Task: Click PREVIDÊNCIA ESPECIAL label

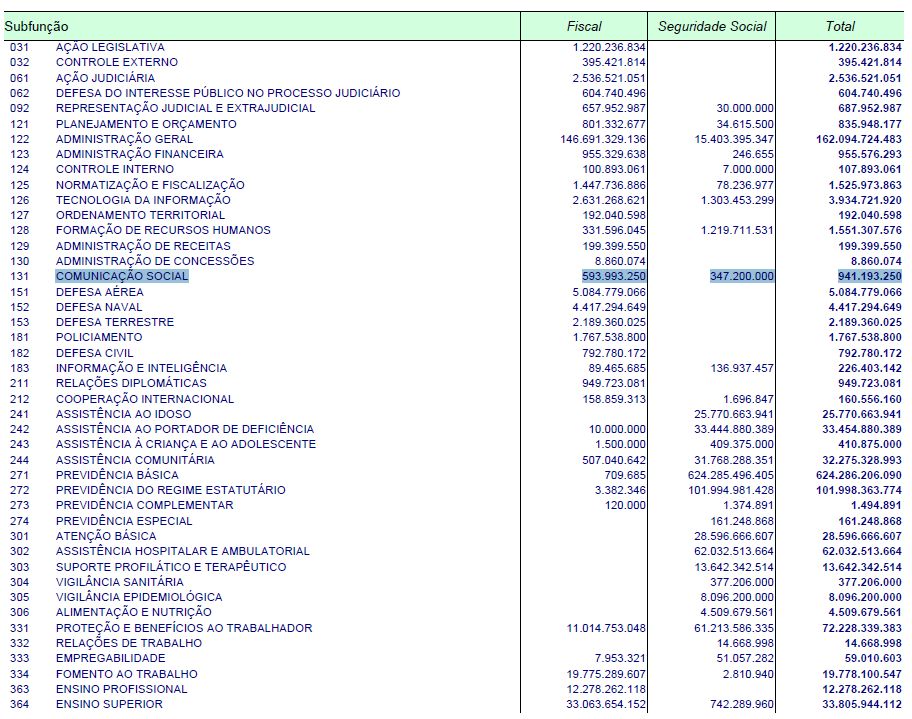Action: [x=124, y=521]
